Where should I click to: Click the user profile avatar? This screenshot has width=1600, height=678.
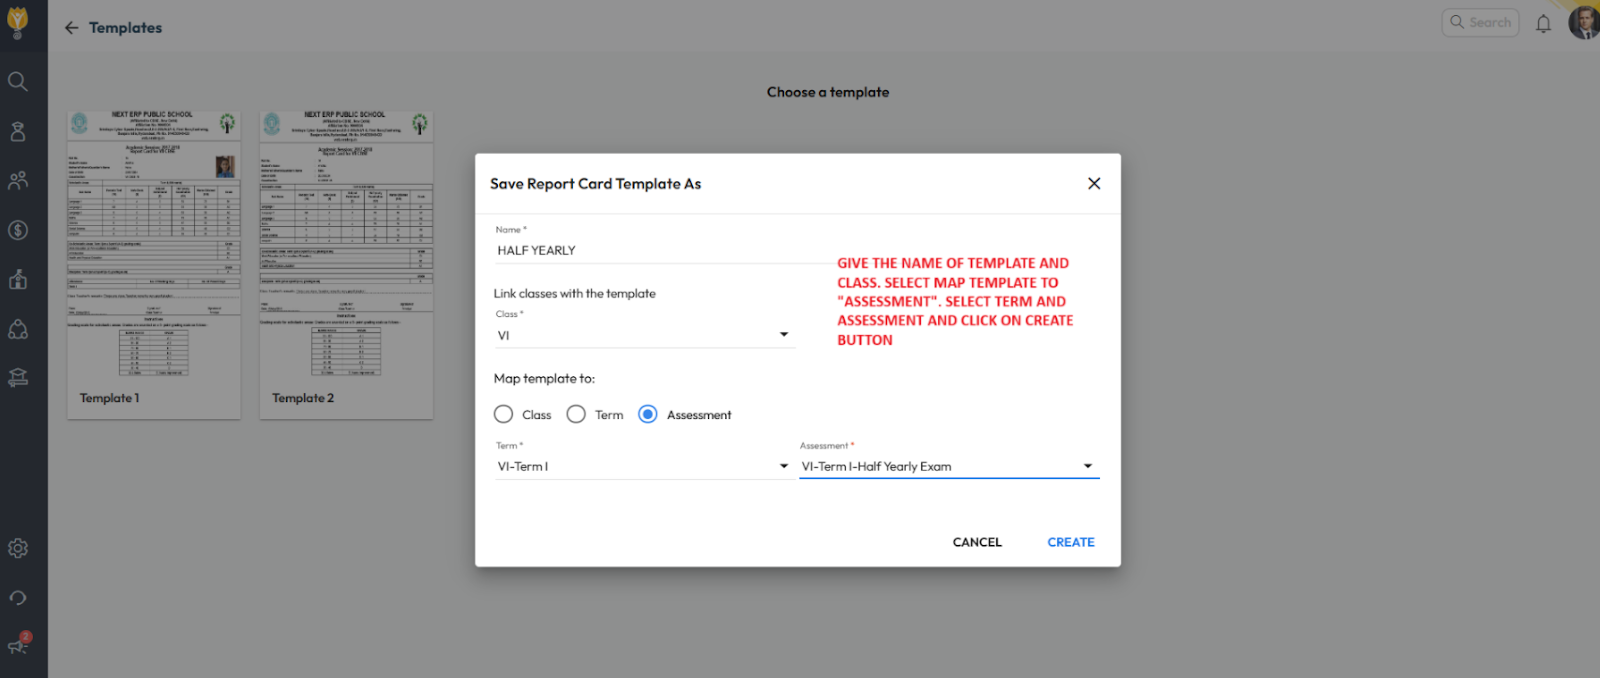[1583, 22]
